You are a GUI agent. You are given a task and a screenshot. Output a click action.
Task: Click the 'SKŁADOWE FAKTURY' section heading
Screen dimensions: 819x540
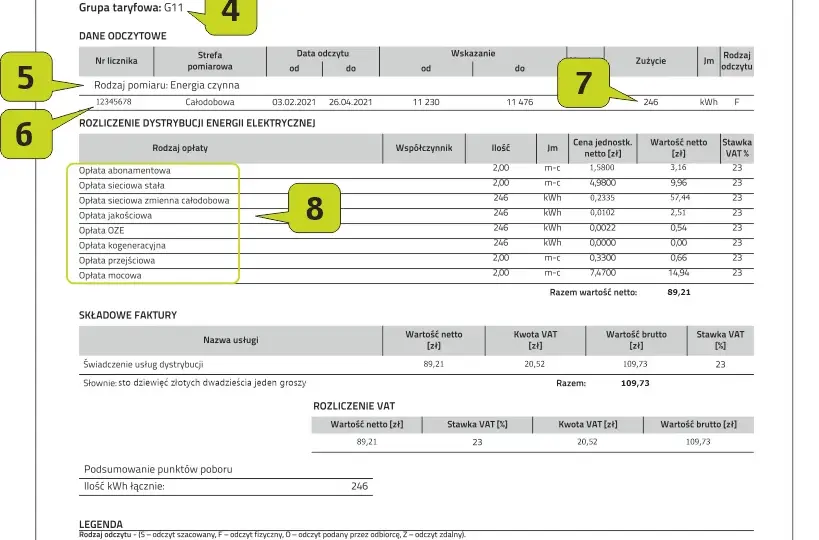pyautogui.click(x=128, y=315)
